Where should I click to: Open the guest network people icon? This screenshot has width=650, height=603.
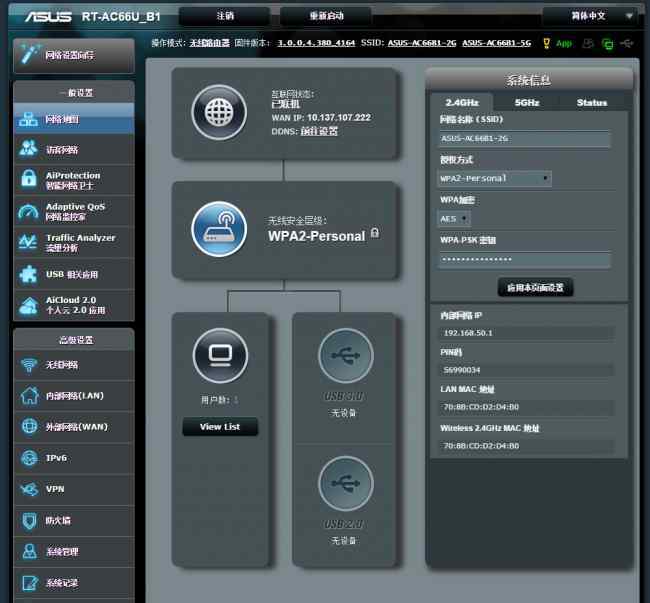28,149
